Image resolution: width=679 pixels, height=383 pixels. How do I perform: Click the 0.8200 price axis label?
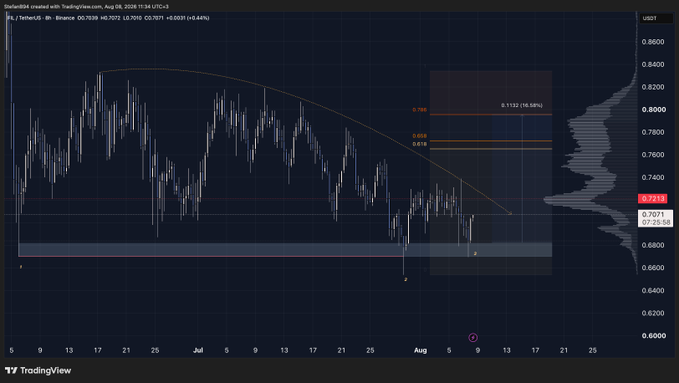653,87
